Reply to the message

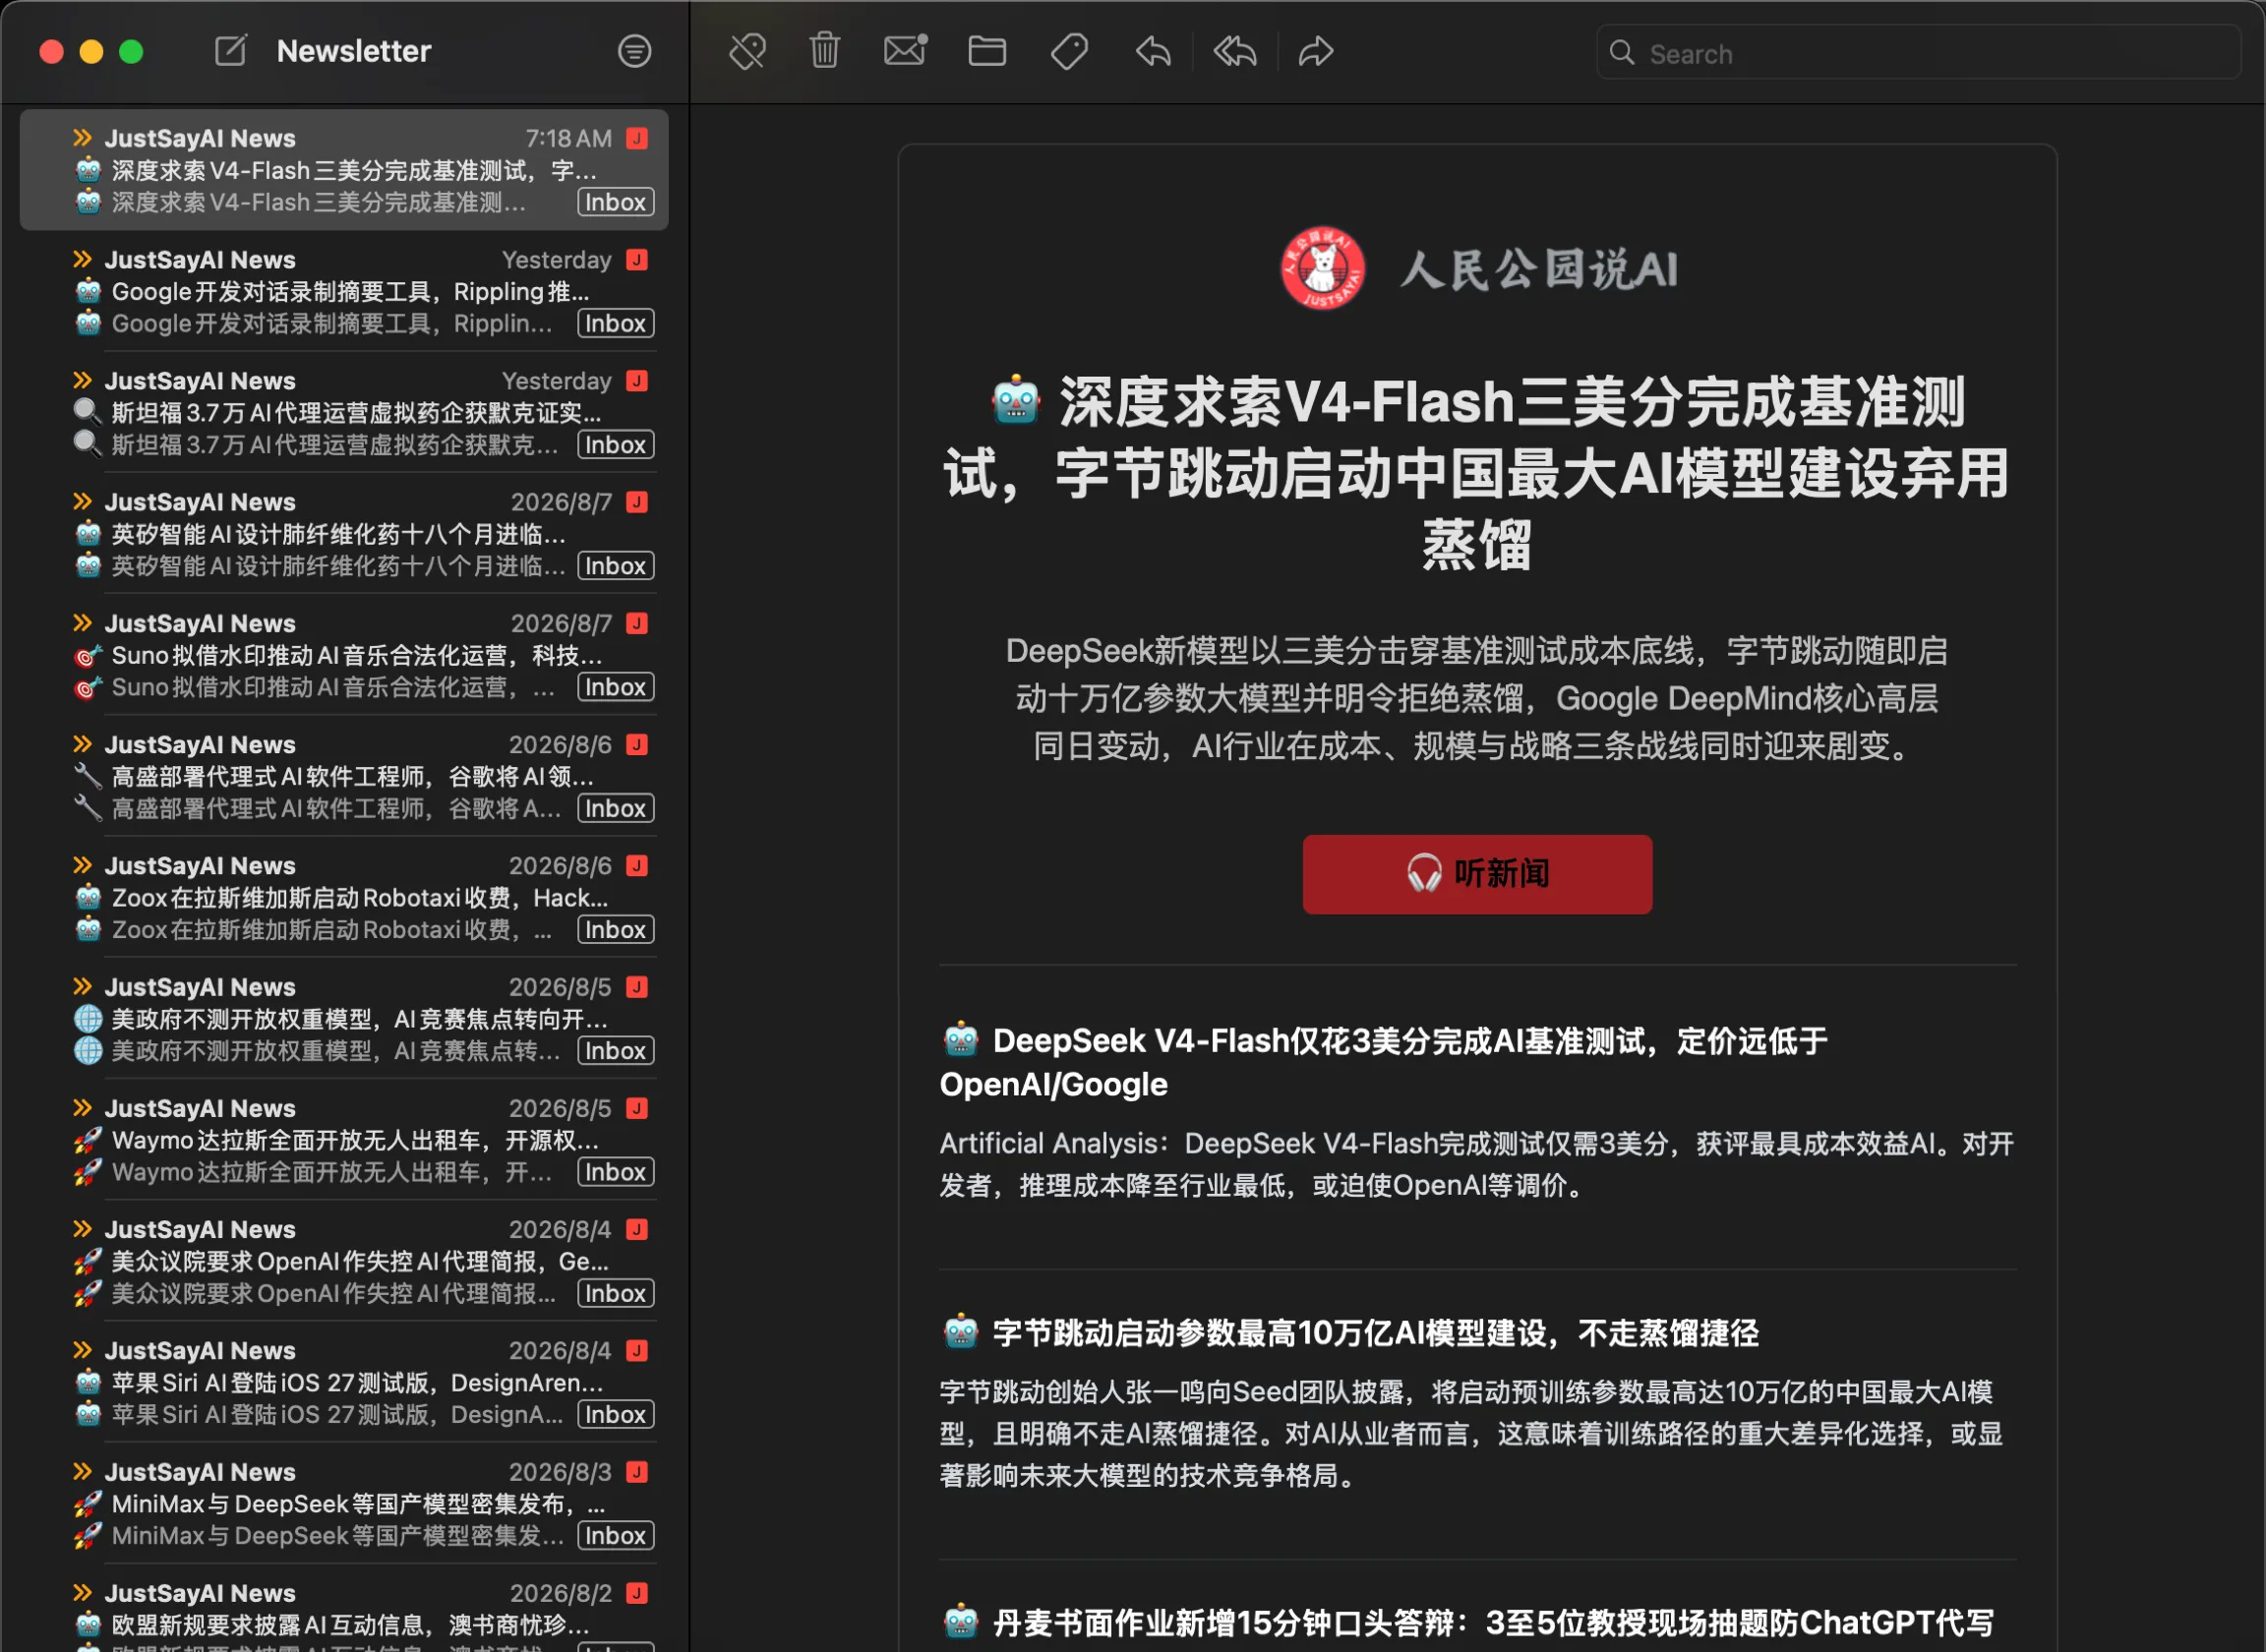tap(1153, 51)
